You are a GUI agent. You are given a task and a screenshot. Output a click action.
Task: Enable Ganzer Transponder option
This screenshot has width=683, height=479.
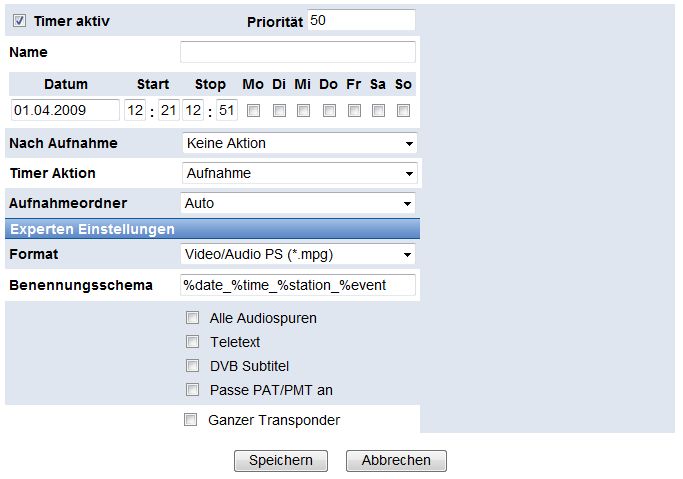tap(190, 420)
